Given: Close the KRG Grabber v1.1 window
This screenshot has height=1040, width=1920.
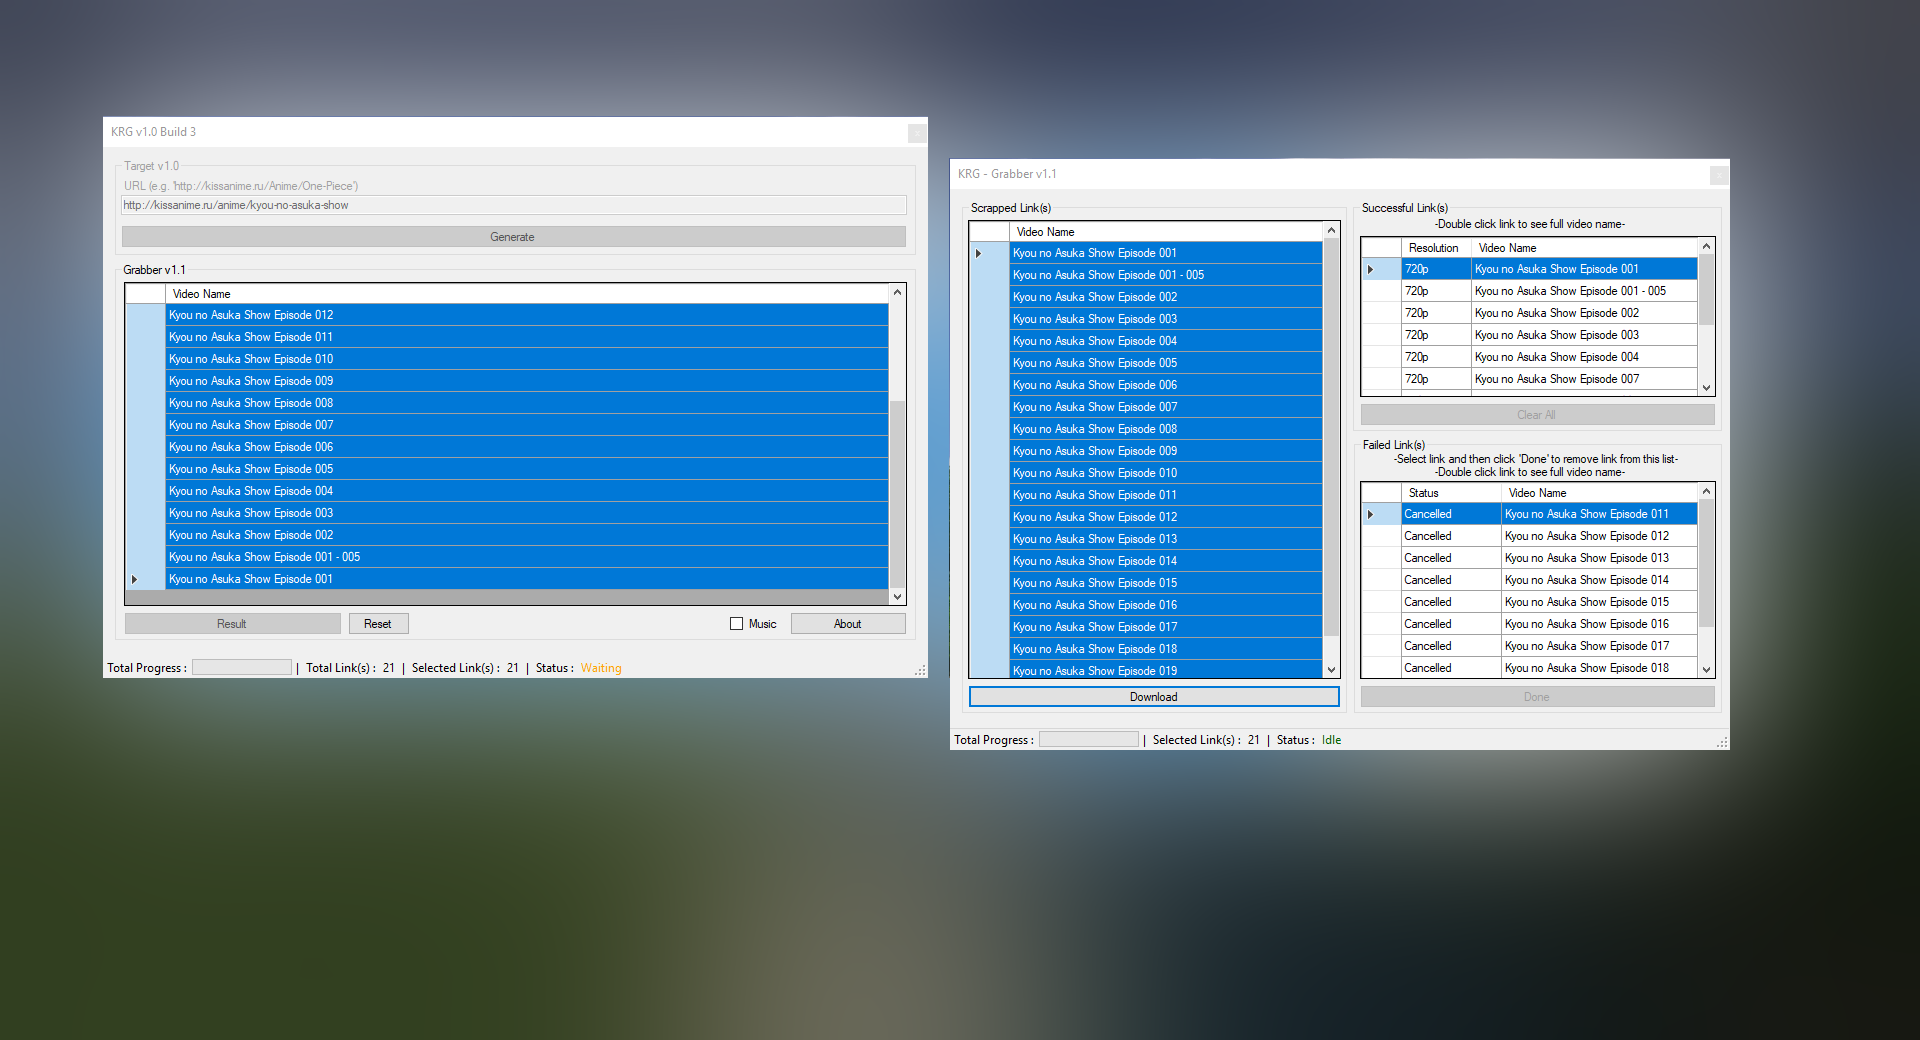Looking at the screenshot, I should point(1718,175).
